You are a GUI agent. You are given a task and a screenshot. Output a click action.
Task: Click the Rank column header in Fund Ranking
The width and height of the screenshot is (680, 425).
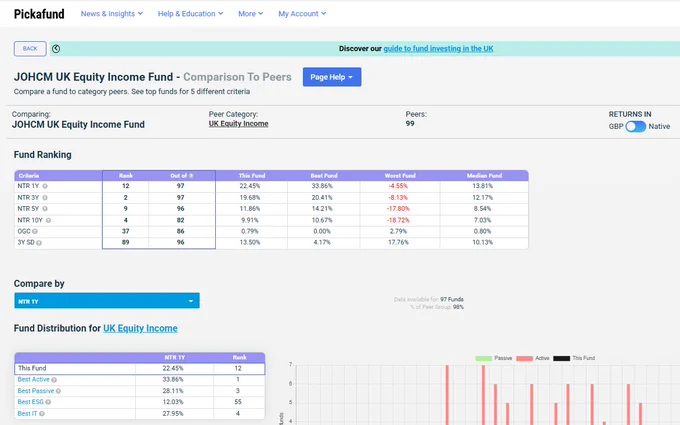pos(126,176)
